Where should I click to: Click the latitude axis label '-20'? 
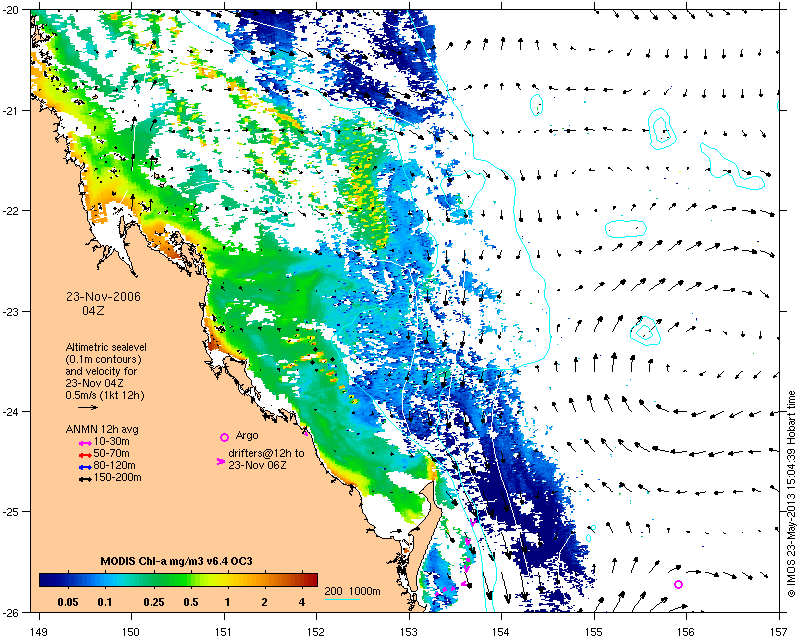[x=11, y=10]
